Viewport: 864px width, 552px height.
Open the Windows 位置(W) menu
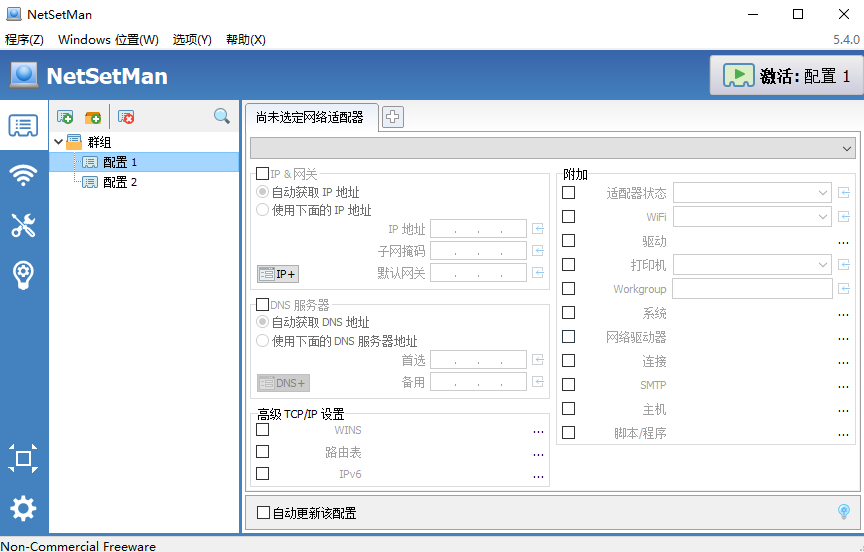(x=109, y=40)
